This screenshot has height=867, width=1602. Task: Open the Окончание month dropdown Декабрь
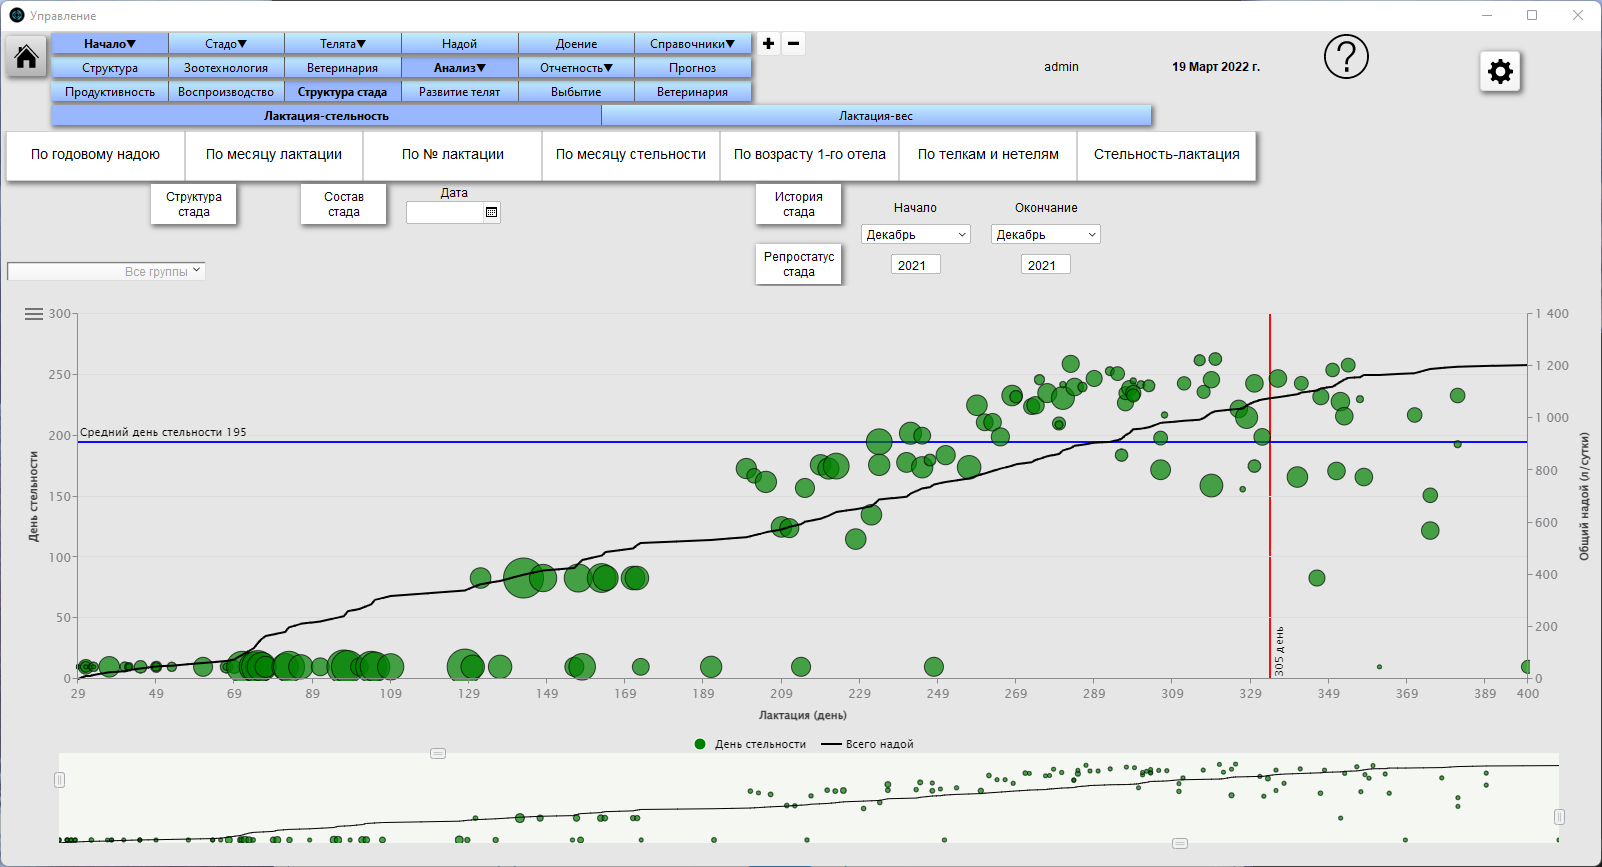1046,234
